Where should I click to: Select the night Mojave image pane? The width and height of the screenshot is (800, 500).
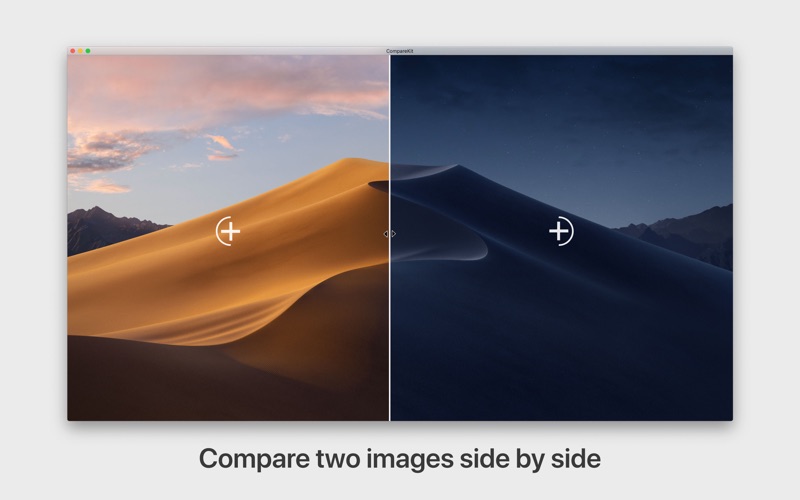pos(562,238)
